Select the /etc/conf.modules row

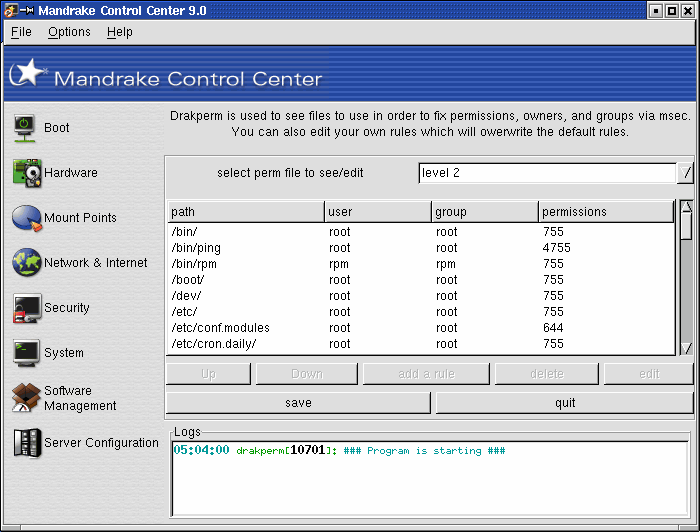coord(421,328)
